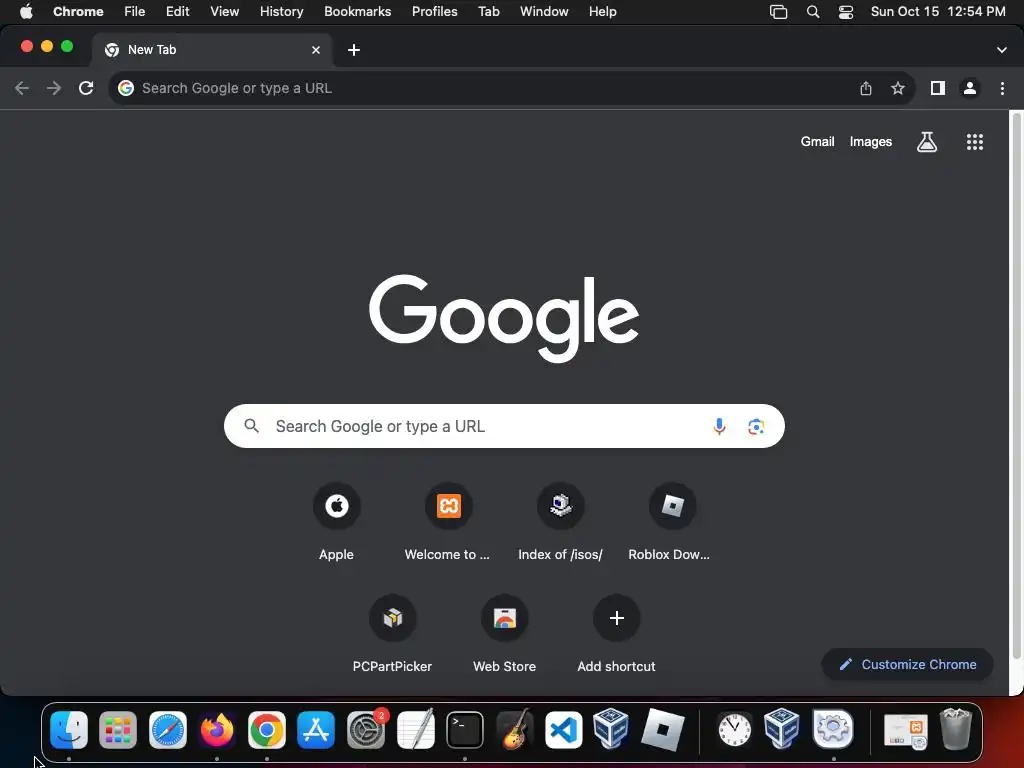Close the New Tab tab
Screen dimensions: 1024x768
tap(316, 50)
